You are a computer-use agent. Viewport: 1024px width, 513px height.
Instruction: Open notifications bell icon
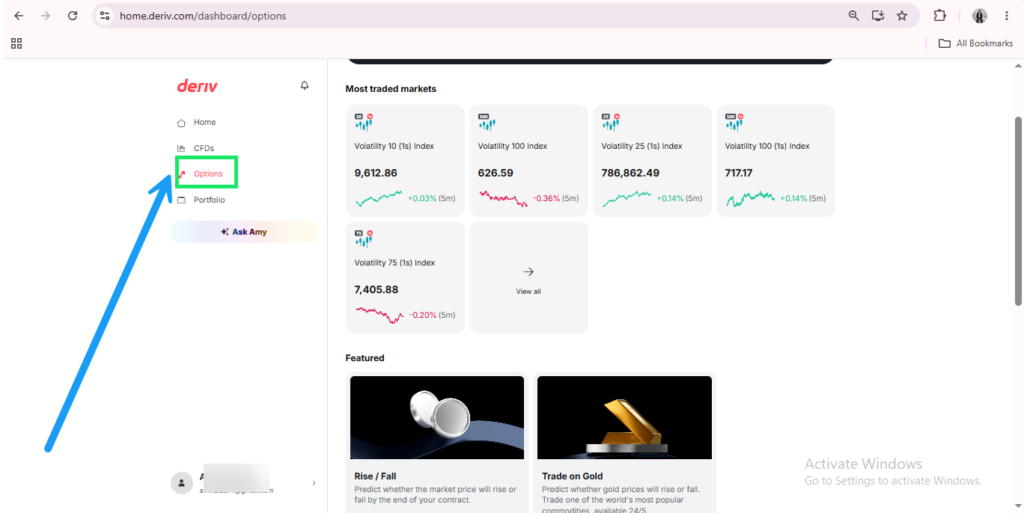pyautogui.click(x=304, y=86)
